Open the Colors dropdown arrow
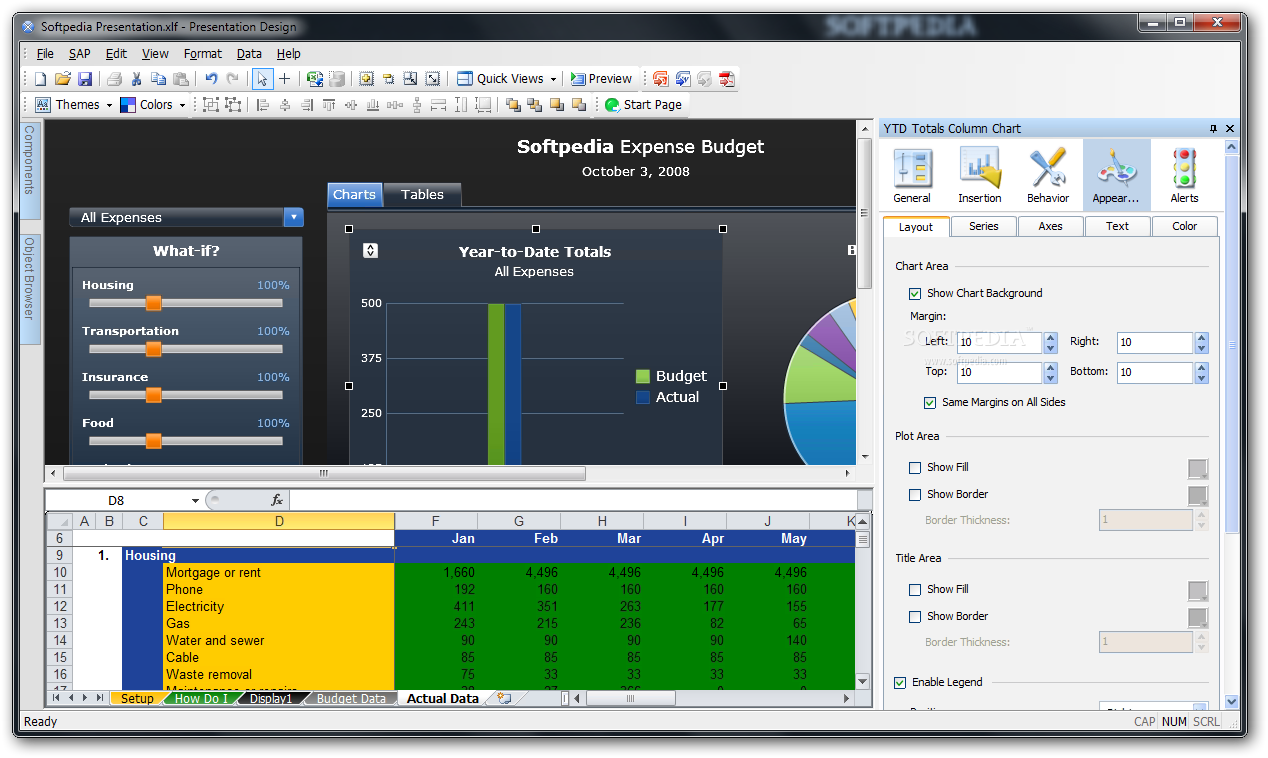 coord(182,105)
